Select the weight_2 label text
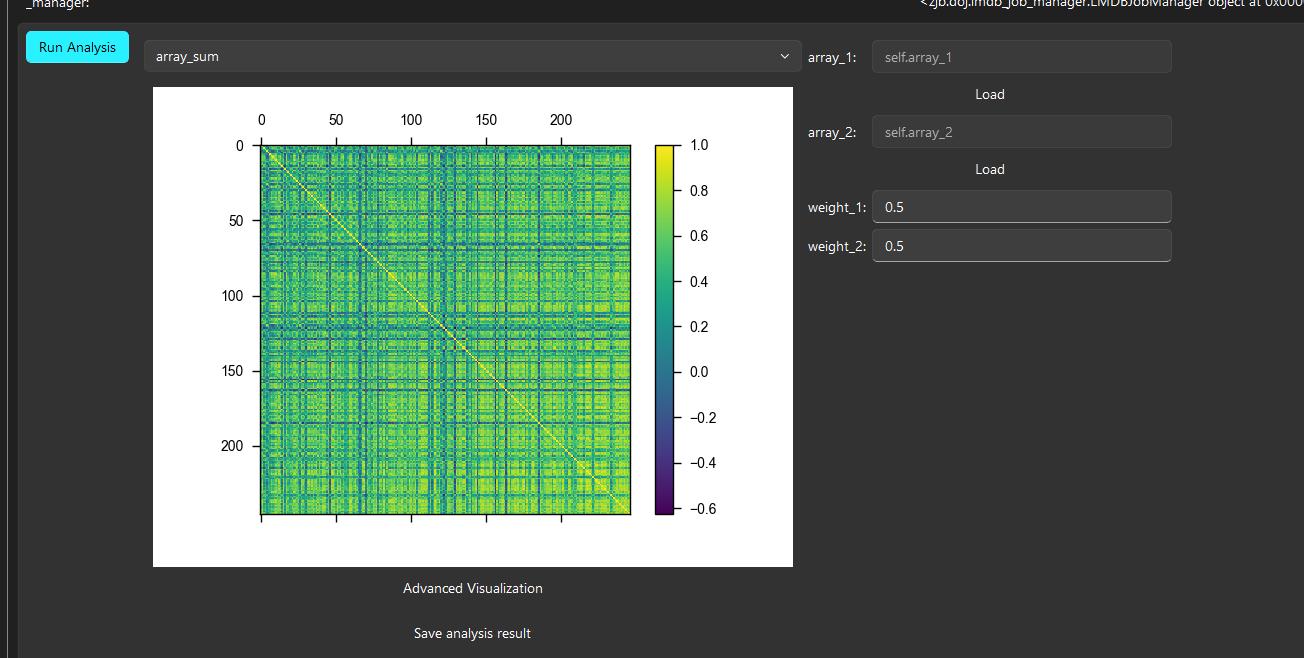 837,246
